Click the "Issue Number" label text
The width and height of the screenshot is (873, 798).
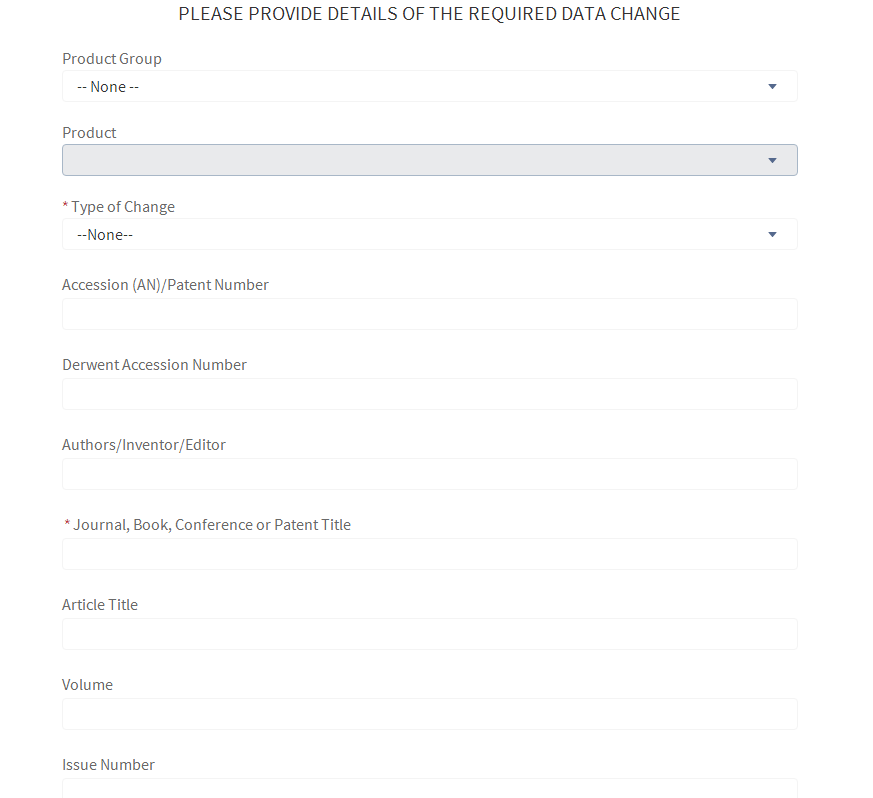pyautogui.click(x=108, y=765)
